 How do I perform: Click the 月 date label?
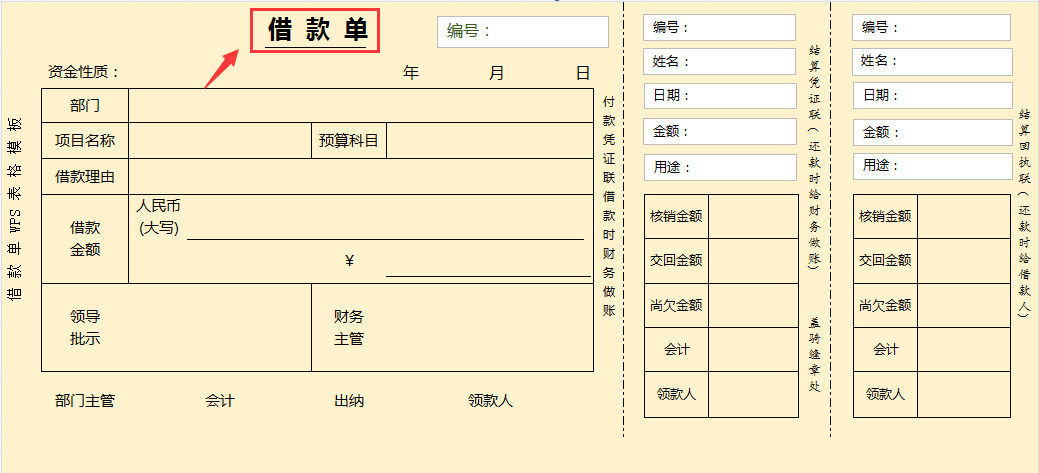[496, 73]
